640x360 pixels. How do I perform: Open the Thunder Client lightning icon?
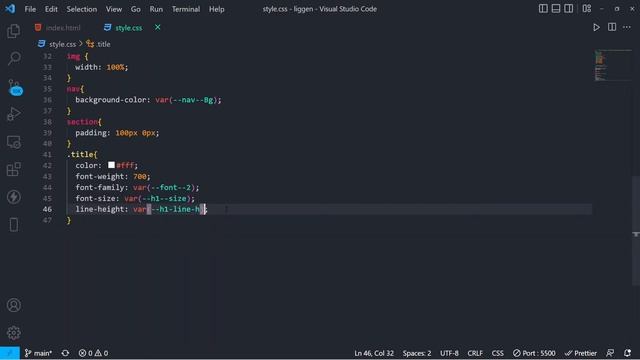[13, 197]
